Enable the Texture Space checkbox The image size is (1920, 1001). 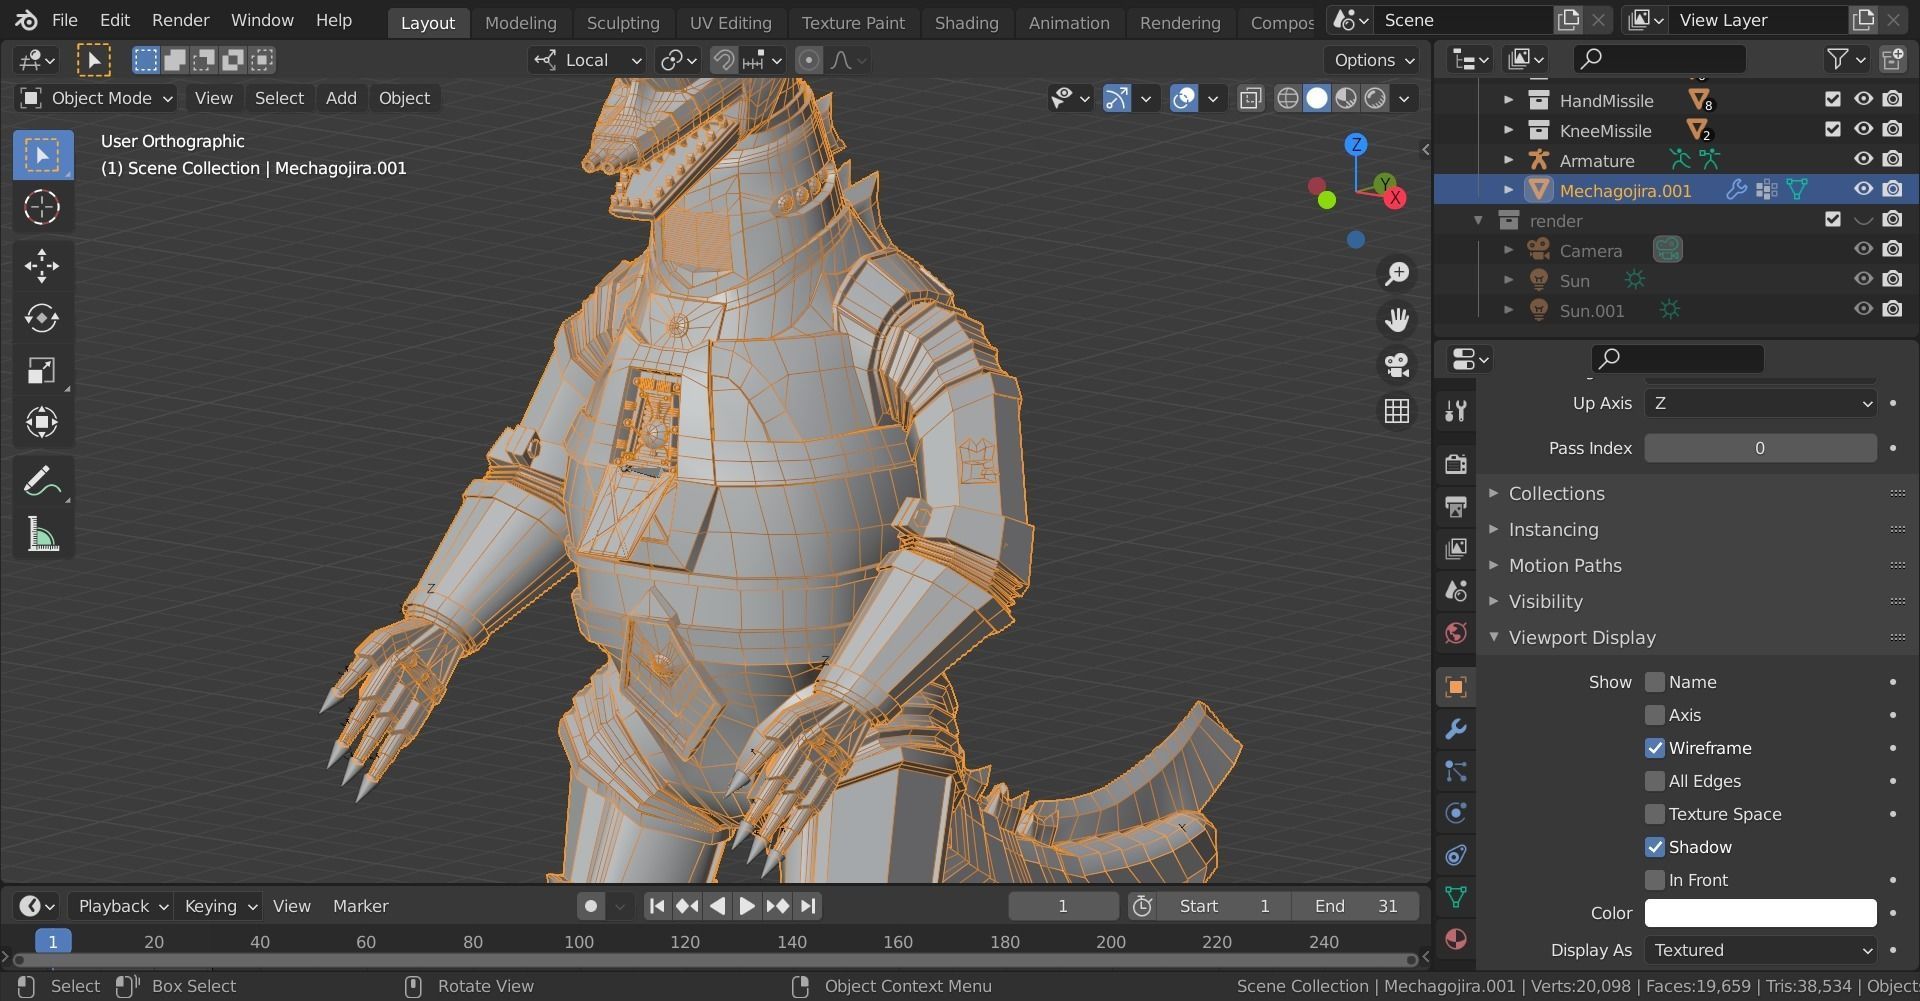pyautogui.click(x=1655, y=814)
